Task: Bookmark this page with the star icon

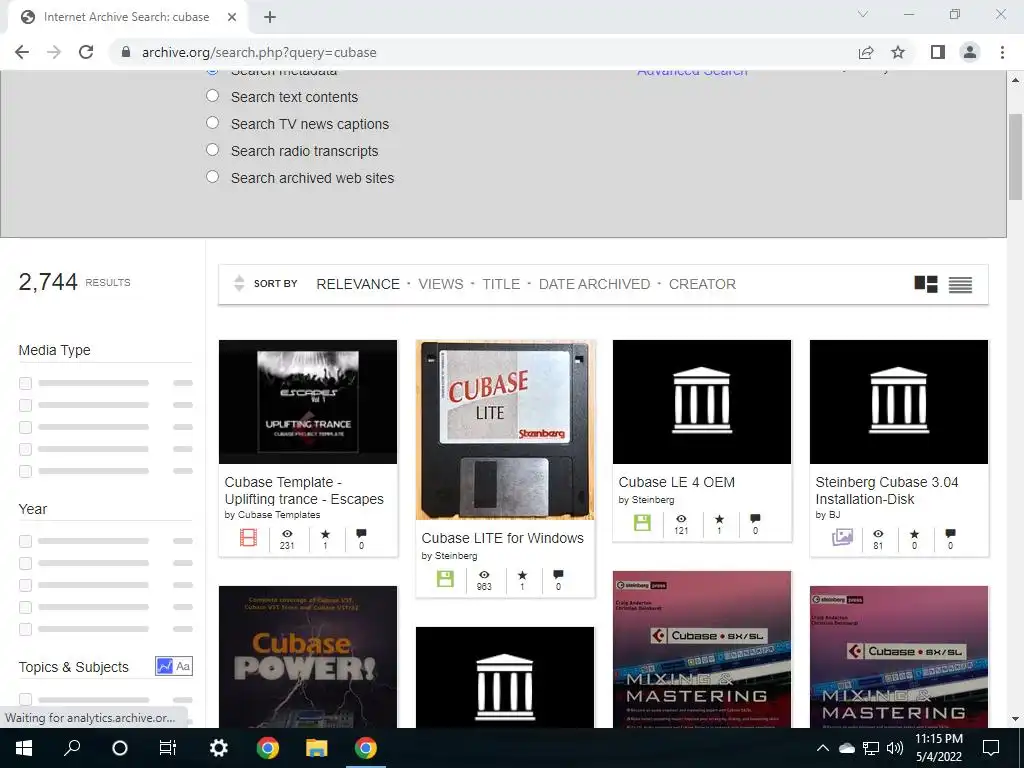Action: [898, 52]
